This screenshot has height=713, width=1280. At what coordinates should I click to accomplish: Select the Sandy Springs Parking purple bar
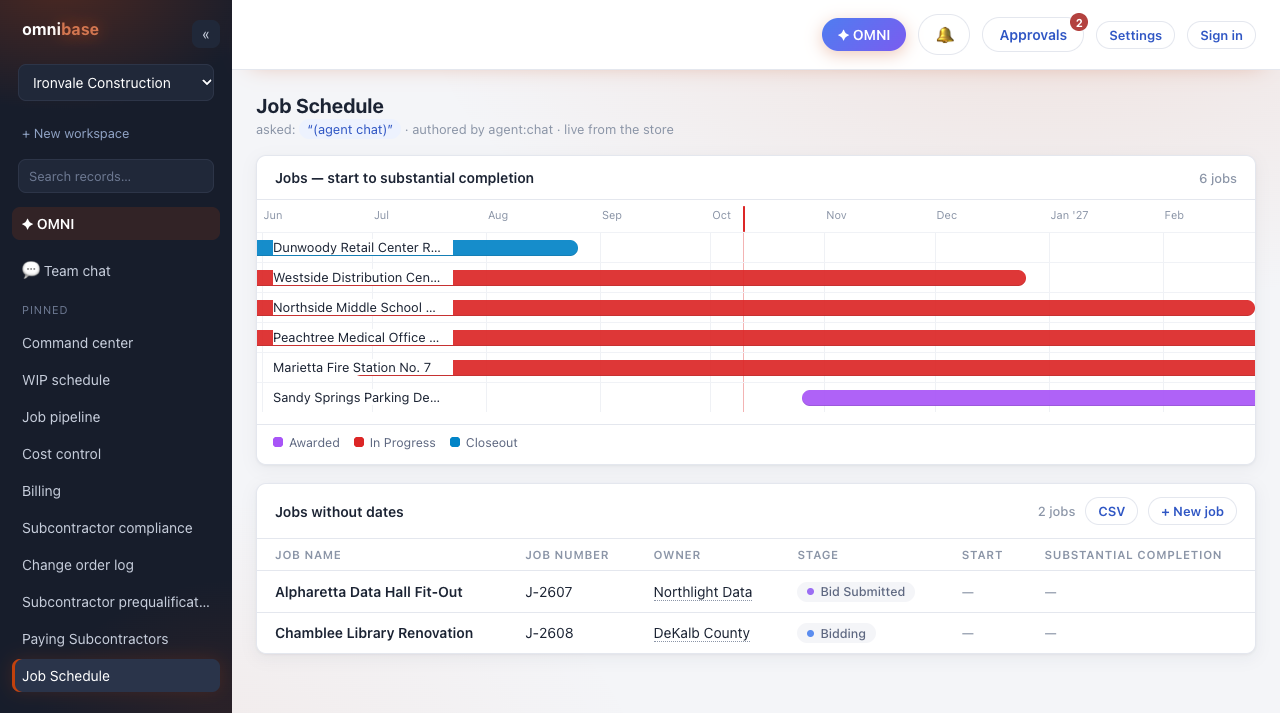(x=1028, y=398)
